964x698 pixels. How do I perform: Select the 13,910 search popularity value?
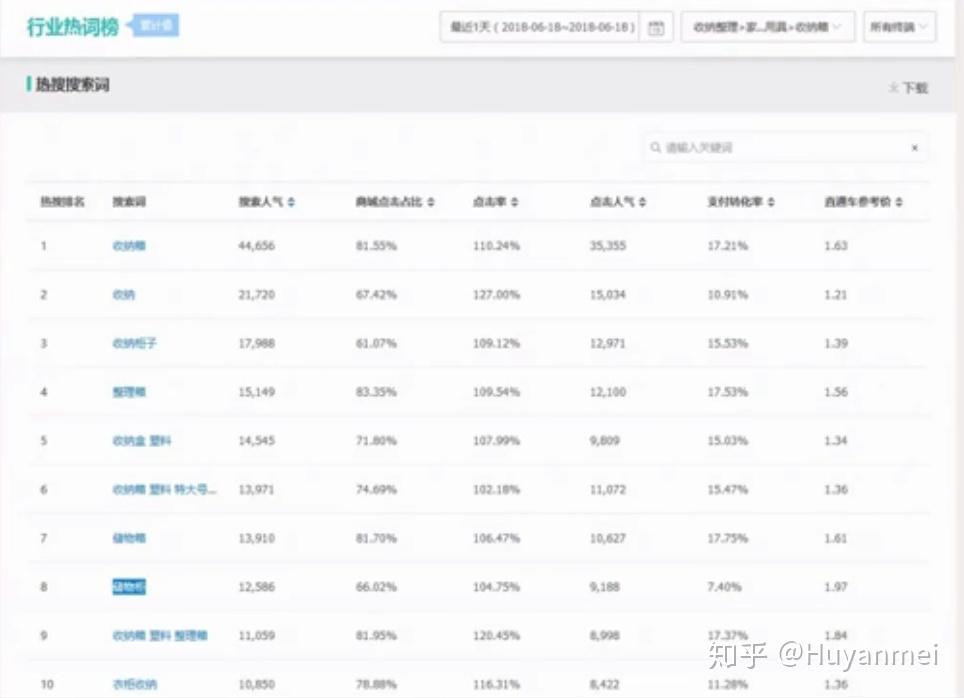point(256,538)
